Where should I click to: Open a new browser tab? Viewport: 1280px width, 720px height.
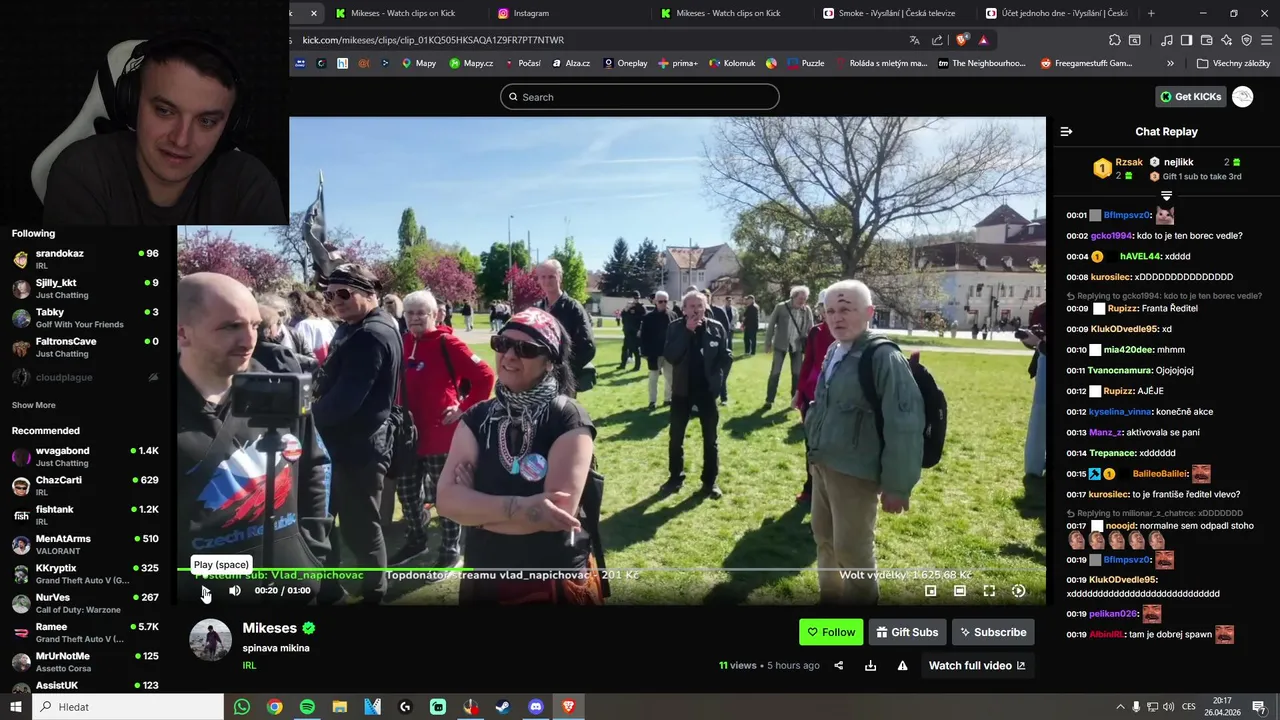click(1151, 13)
